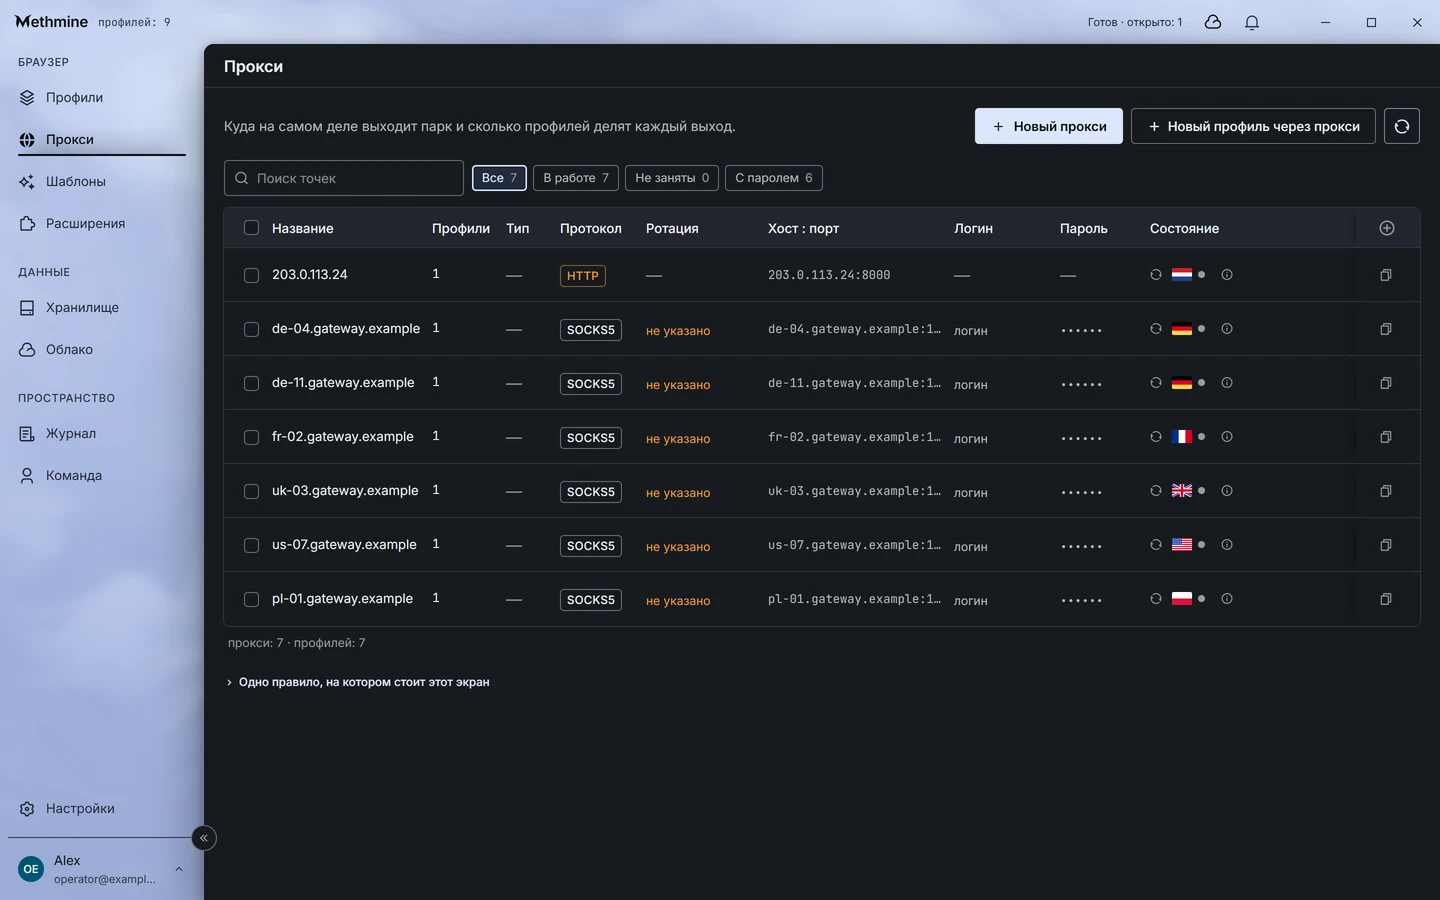This screenshot has height=900, width=1440.
Task: Click the HTTP protocol badge
Action: point(583,276)
